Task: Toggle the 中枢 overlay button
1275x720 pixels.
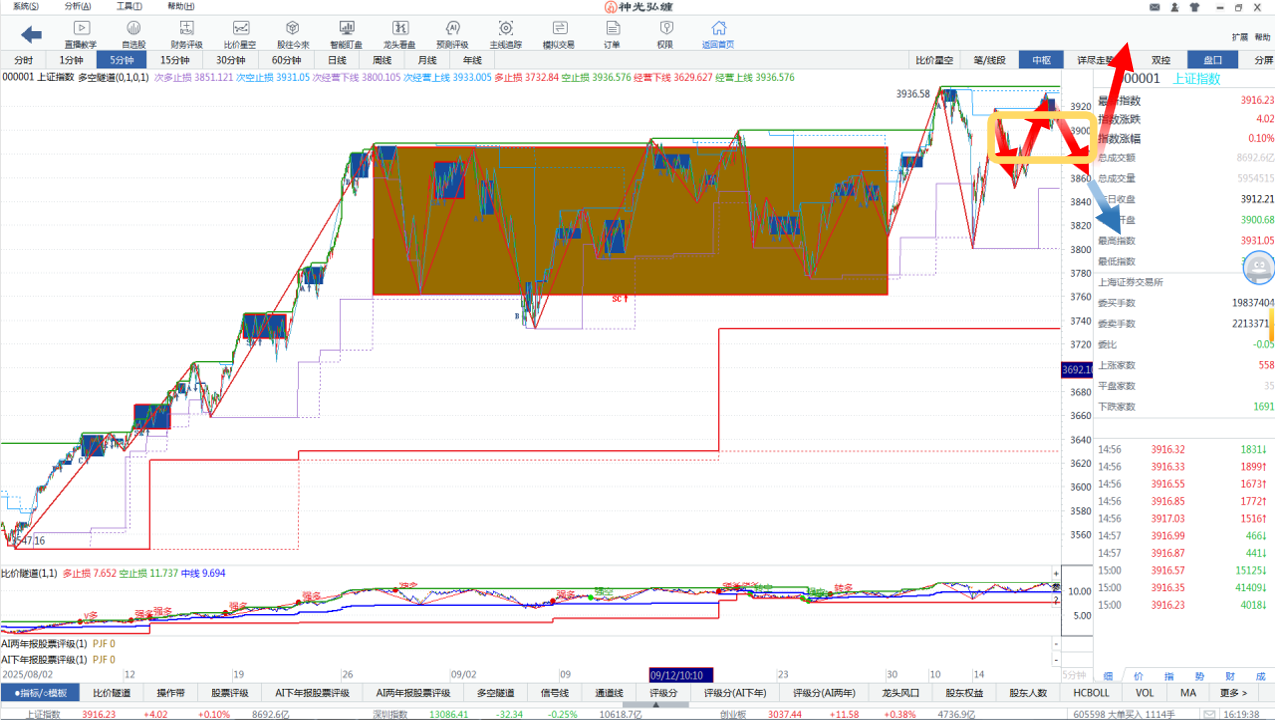Action: coord(1041,60)
